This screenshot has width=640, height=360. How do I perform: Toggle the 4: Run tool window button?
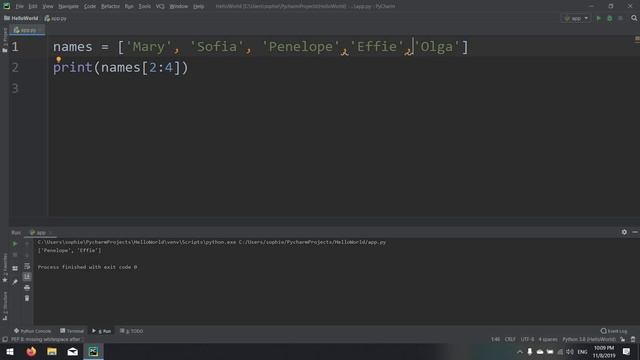(101, 331)
